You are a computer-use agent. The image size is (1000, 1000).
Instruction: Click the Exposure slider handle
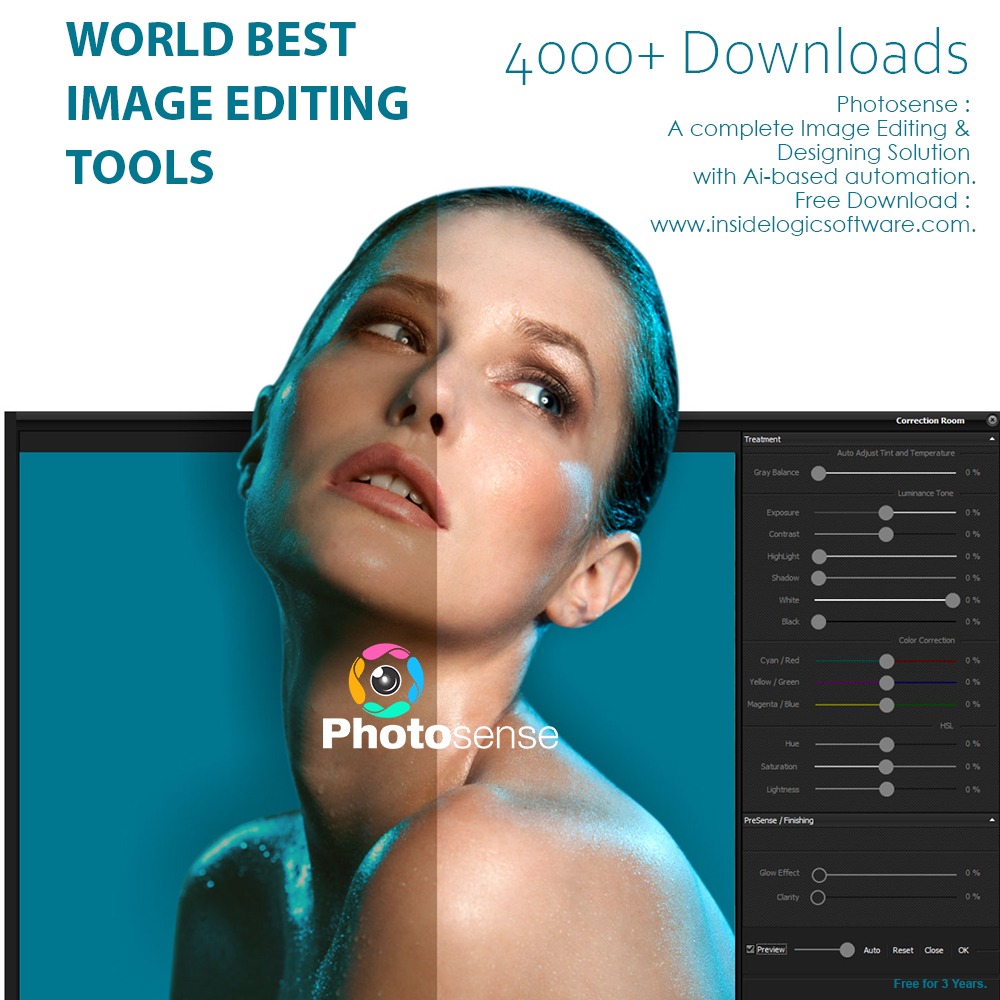pos(885,512)
